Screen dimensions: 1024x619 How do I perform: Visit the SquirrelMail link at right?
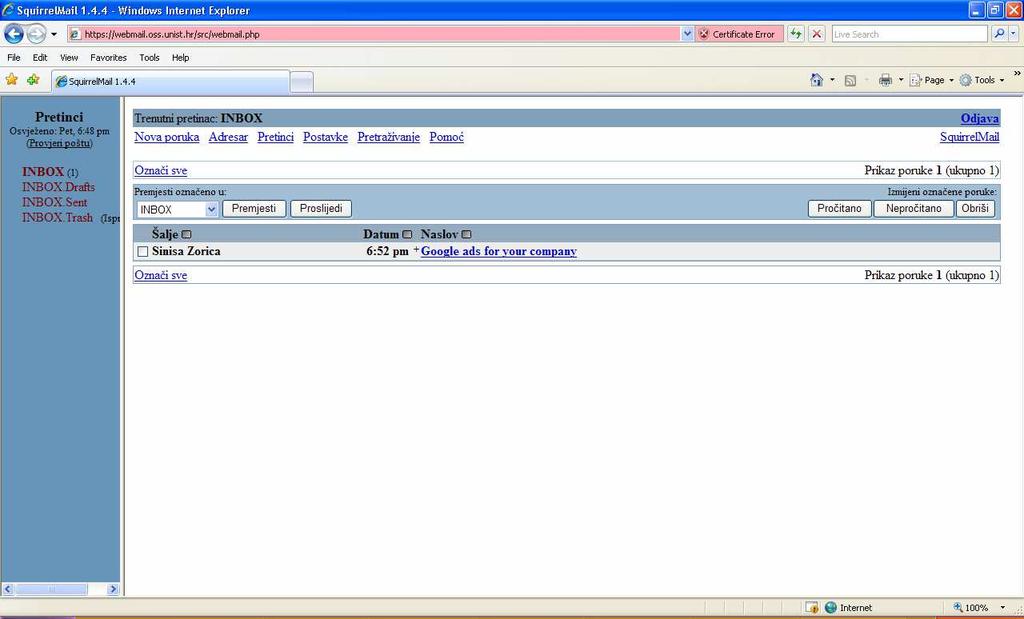click(x=969, y=137)
